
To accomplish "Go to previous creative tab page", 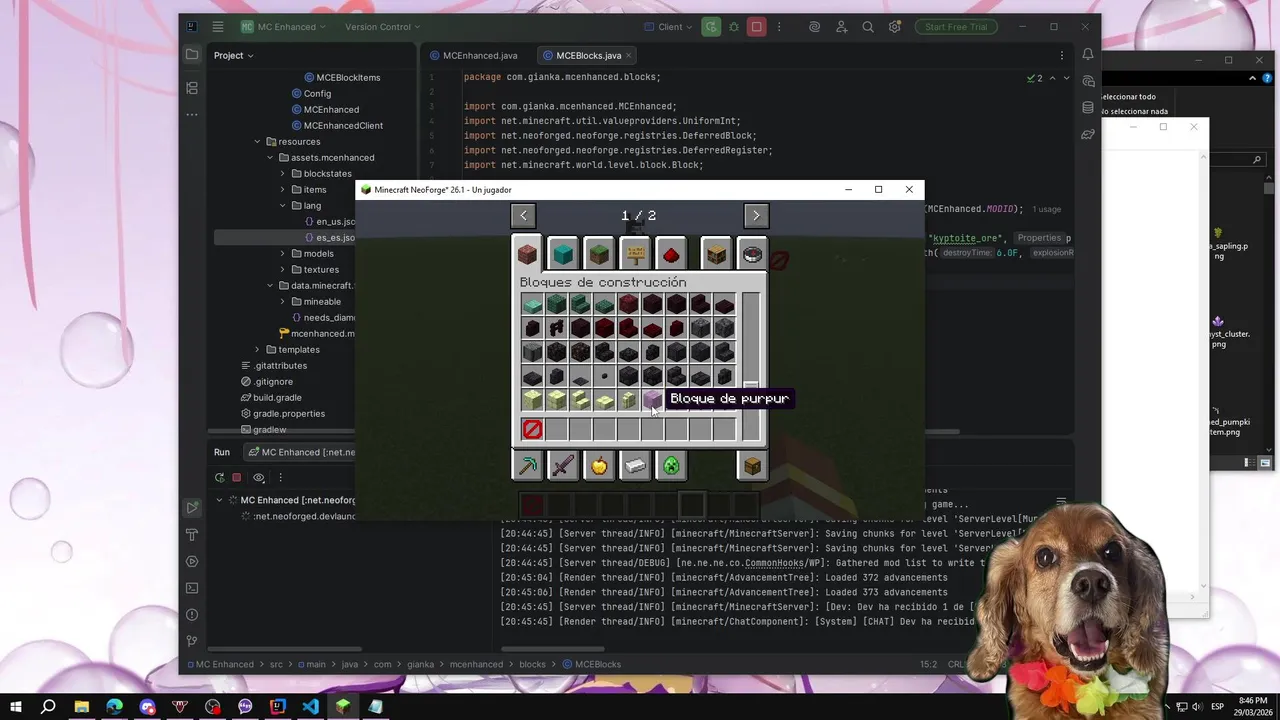I will coord(523,215).
